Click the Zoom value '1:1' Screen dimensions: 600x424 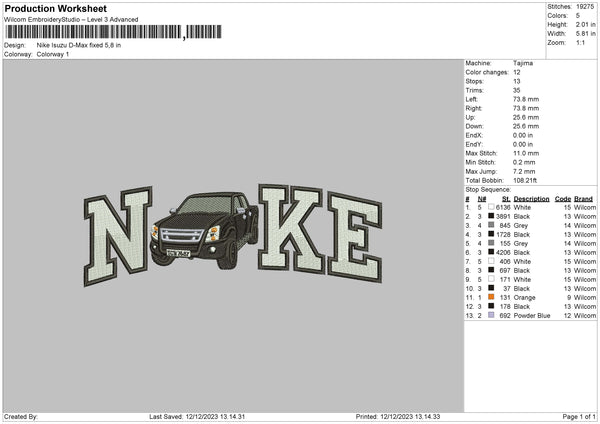click(x=580, y=42)
